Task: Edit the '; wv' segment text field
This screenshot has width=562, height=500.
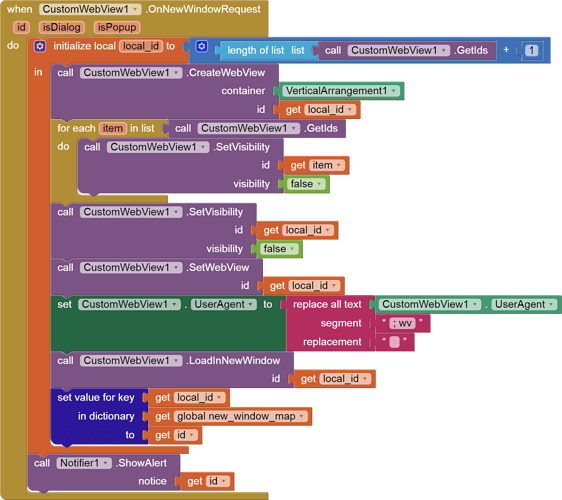Action: [x=403, y=324]
